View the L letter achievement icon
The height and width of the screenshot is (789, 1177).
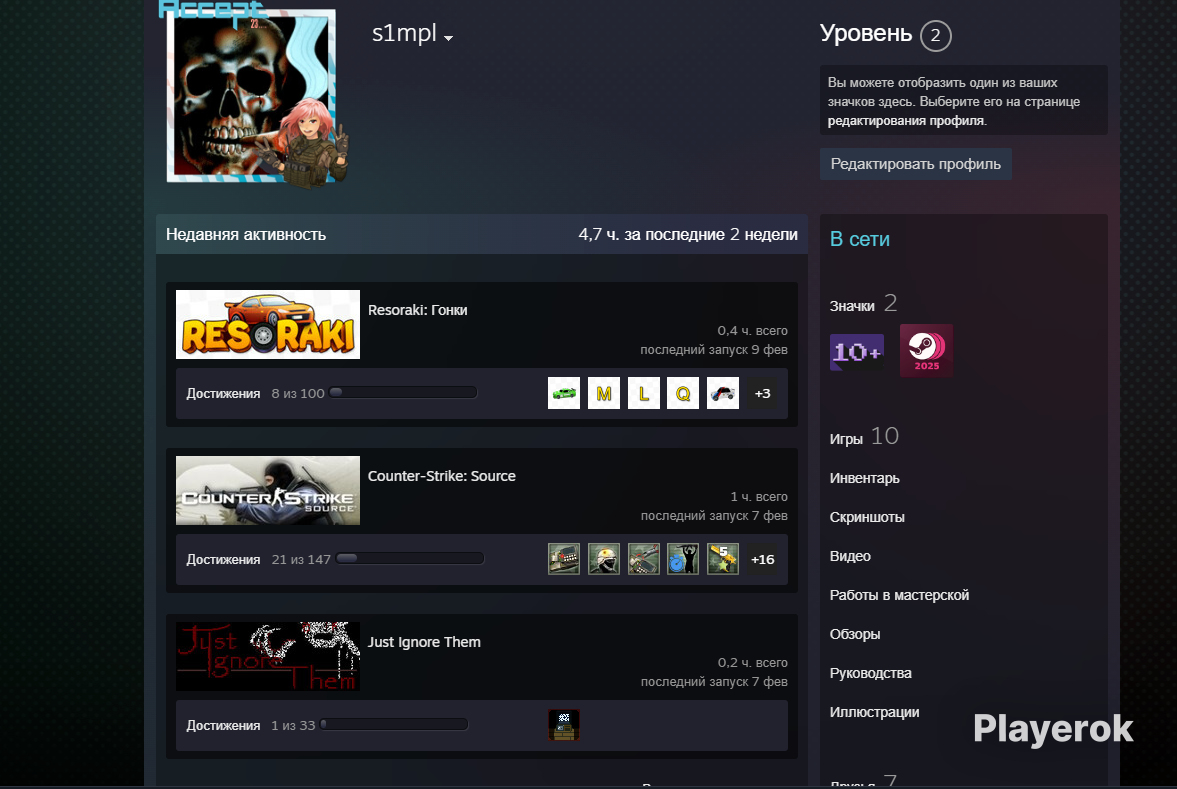pos(643,393)
